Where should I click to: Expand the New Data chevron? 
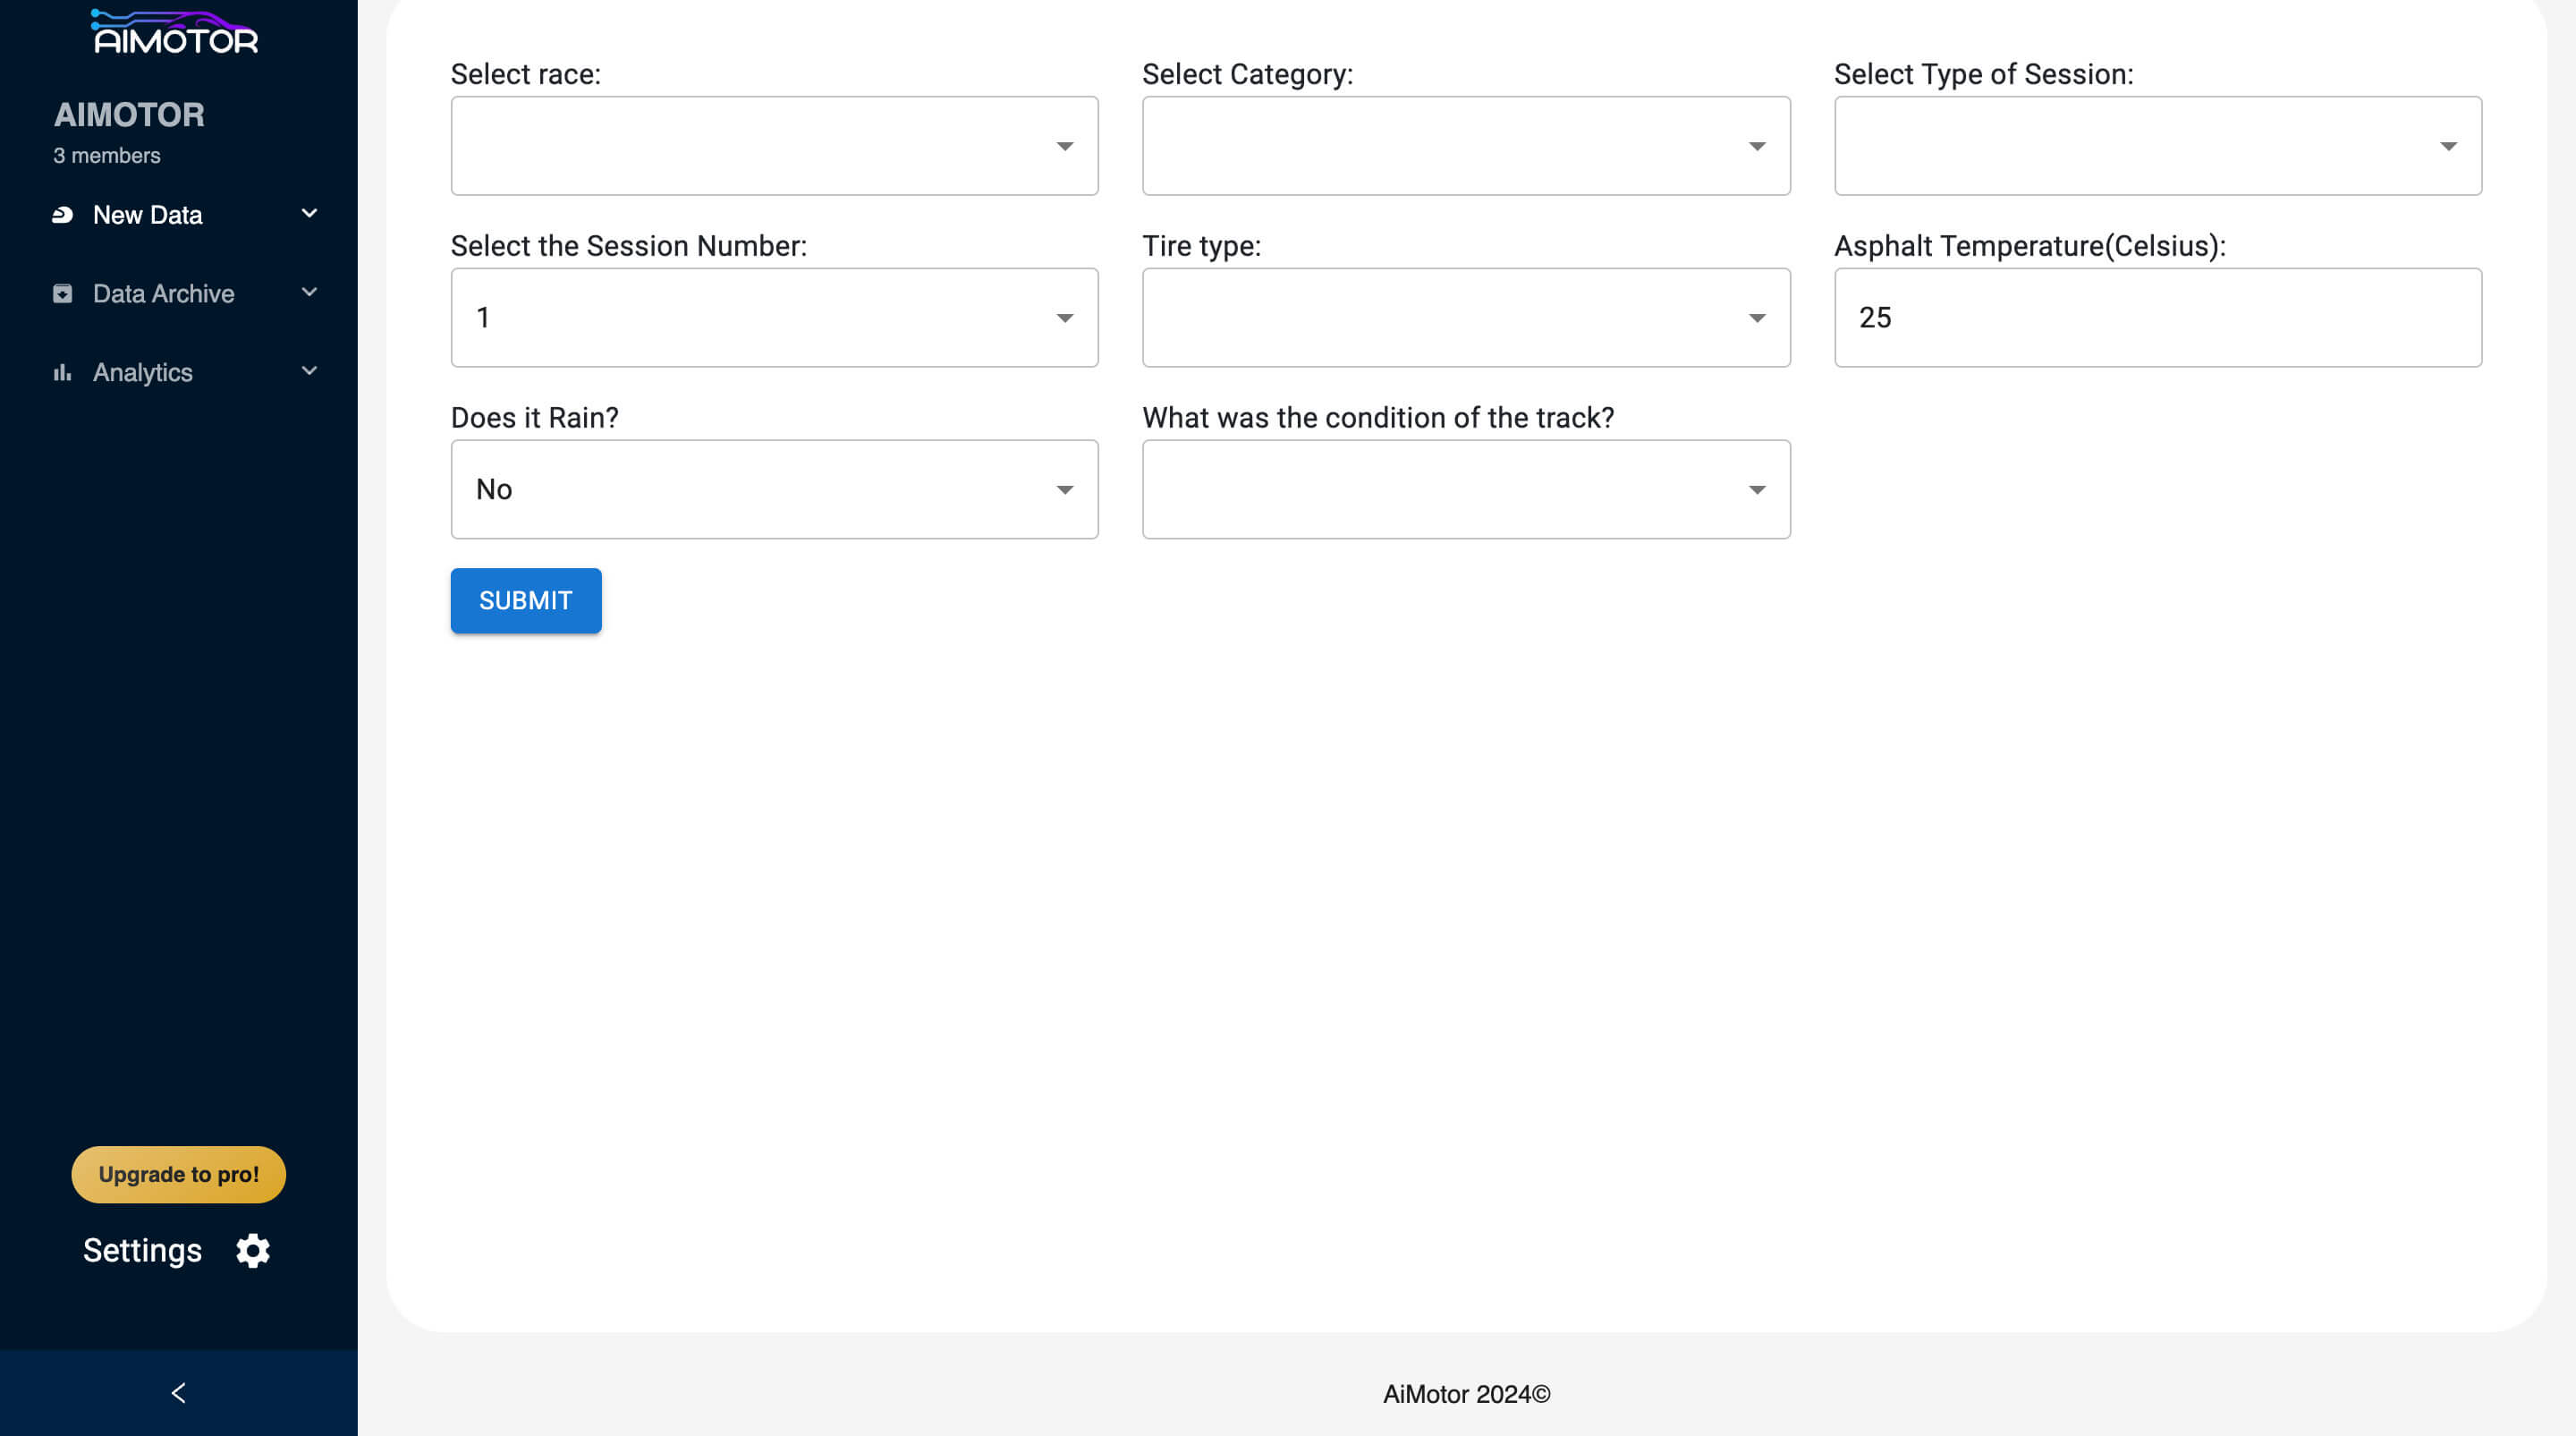[309, 214]
